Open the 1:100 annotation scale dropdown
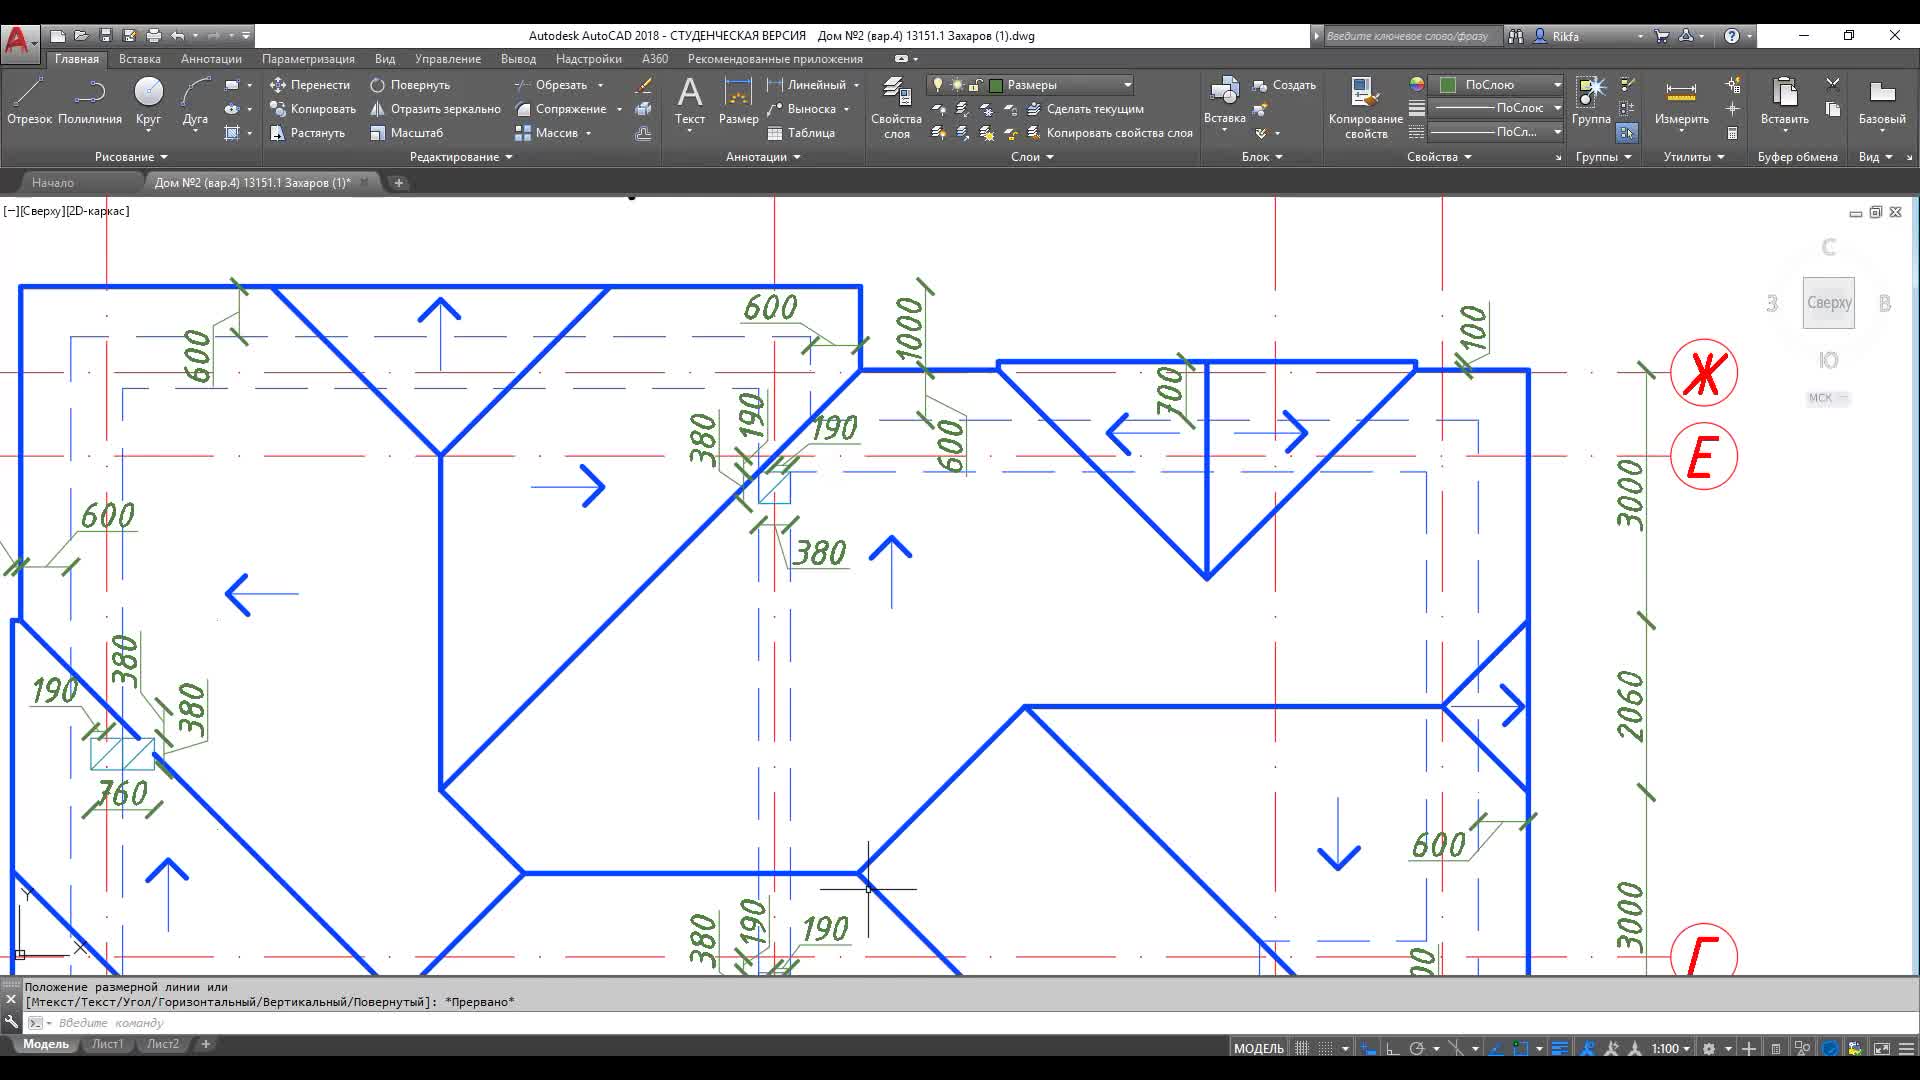The width and height of the screenshot is (1920, 1080). click(1670, 1048)
